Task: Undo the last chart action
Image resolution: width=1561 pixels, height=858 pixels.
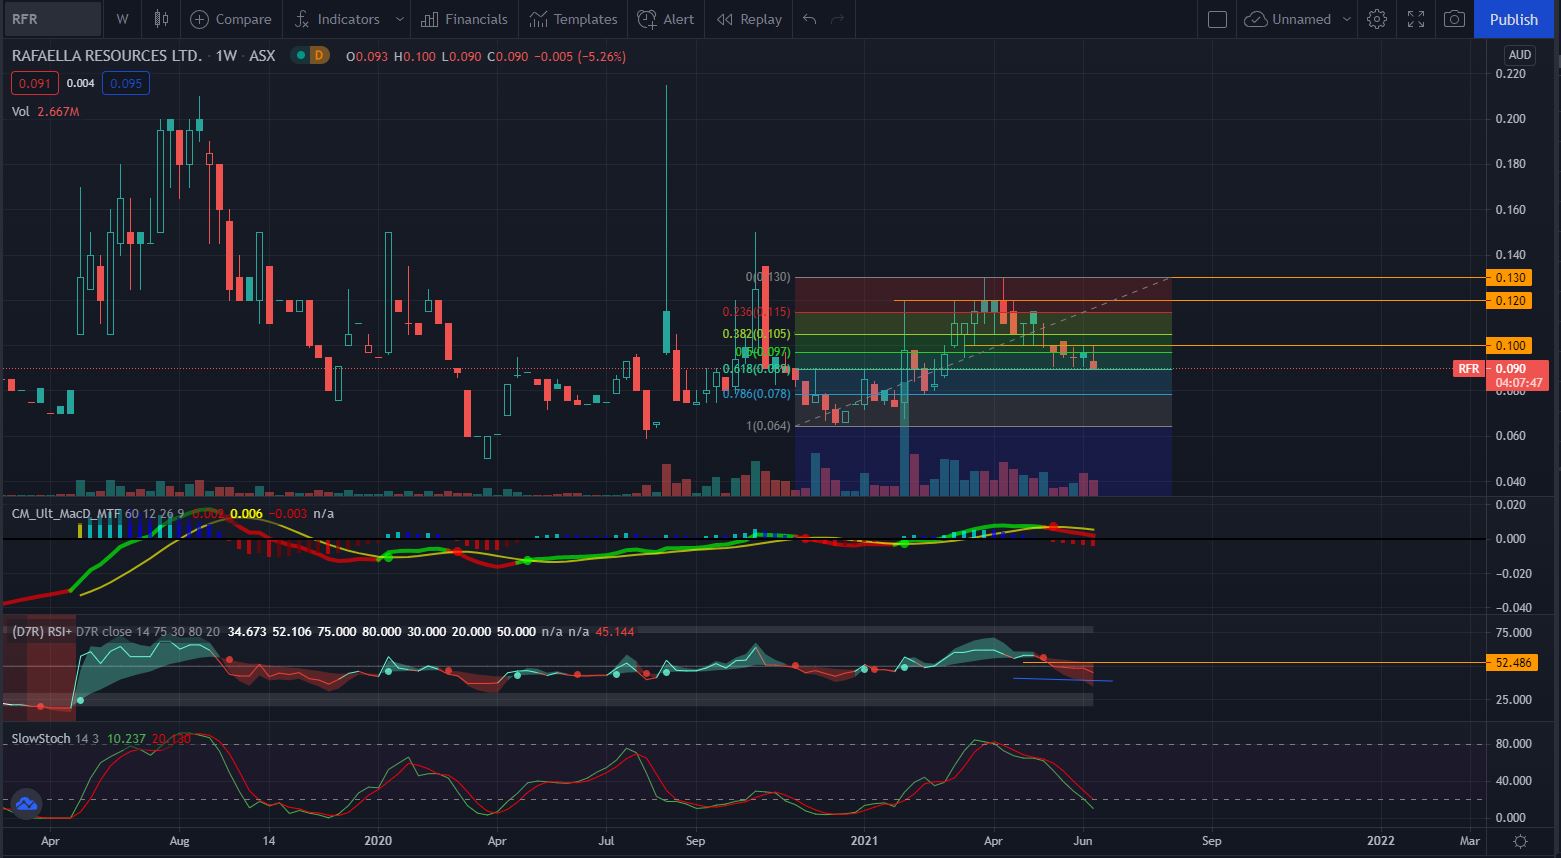Action: (x=809, y=19)
